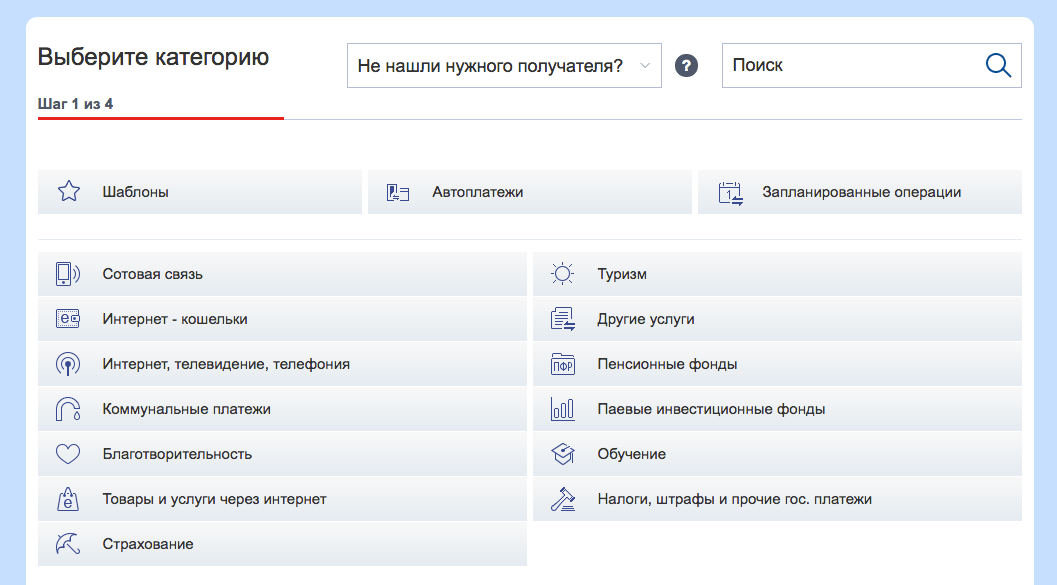The width and height of the screenshot is (1057, 585).
Task: Open Паевые инвестиционные фонды category
Action: pyautogui.click(x=711, y=409)
